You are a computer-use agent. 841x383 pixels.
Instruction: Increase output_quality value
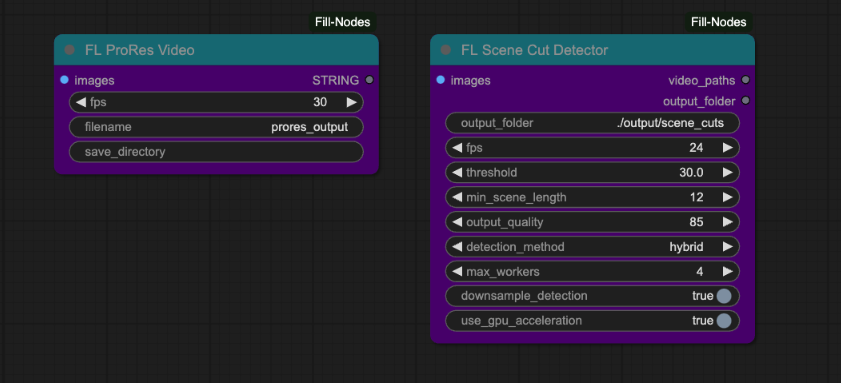[x=727, y=222]
